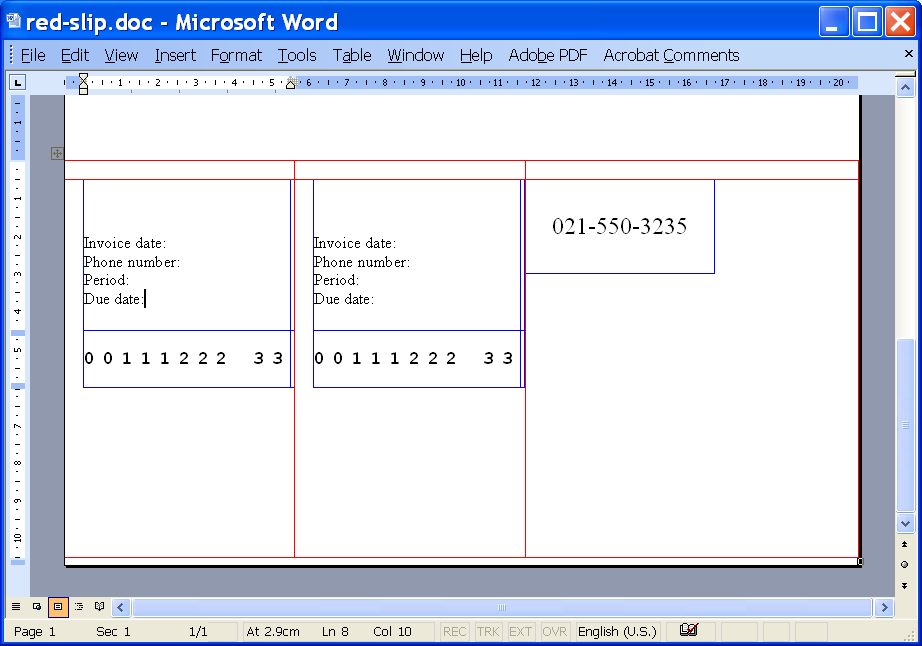Click the 'Page 1' status bar entry
Image resolution: width=922 pixels, height=646 pixels.
[x=35, y=632]
